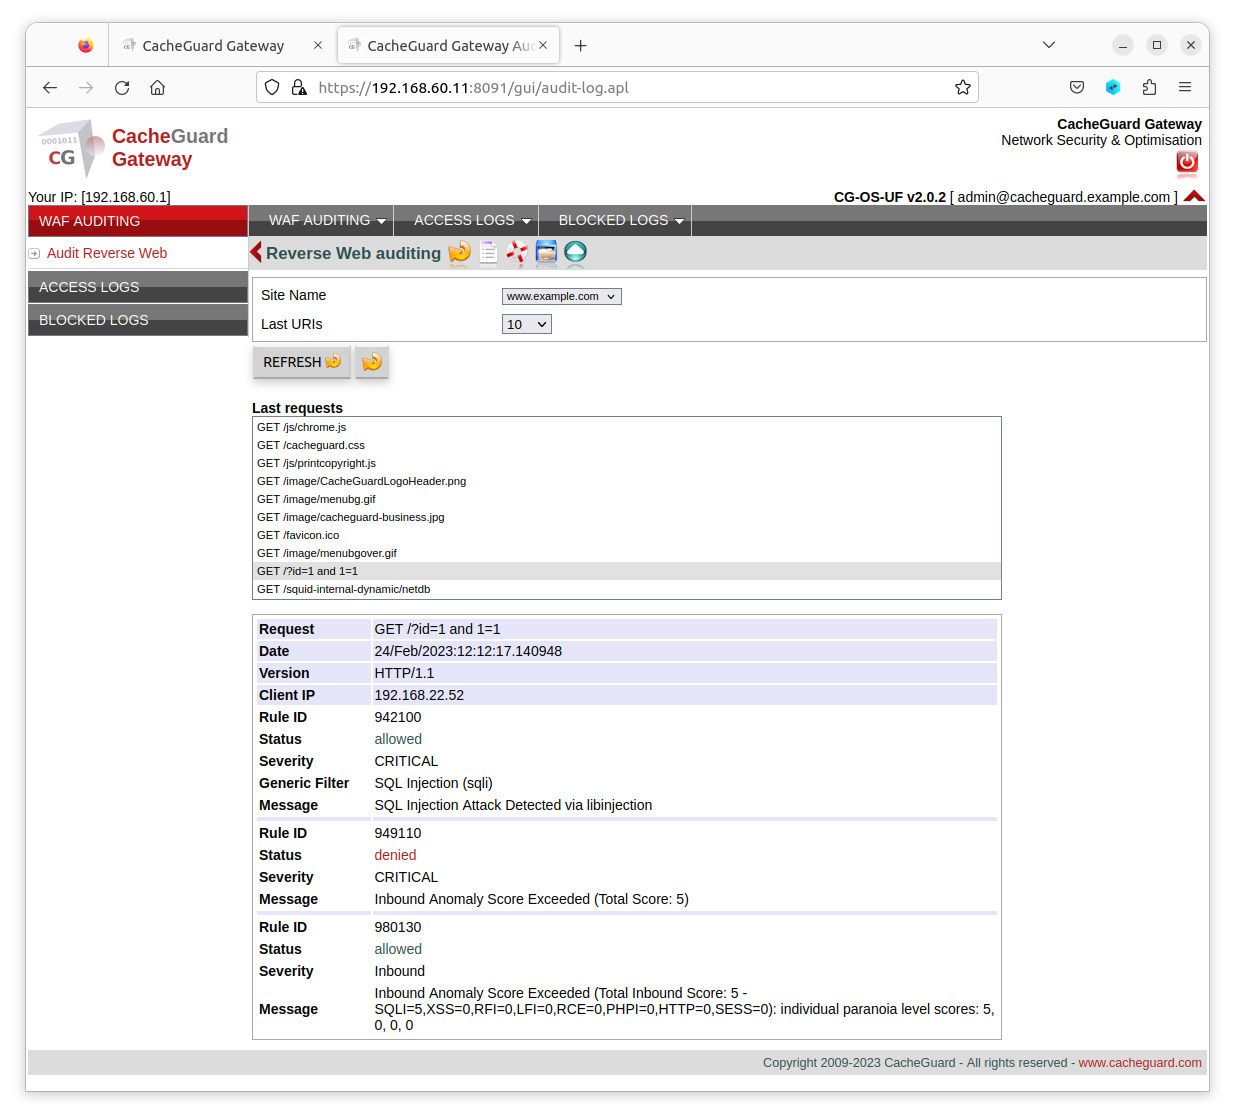This screenshot has height=1120, width=1235.
Task: Bookmark this page via star icon
Action: pos(963,87)
